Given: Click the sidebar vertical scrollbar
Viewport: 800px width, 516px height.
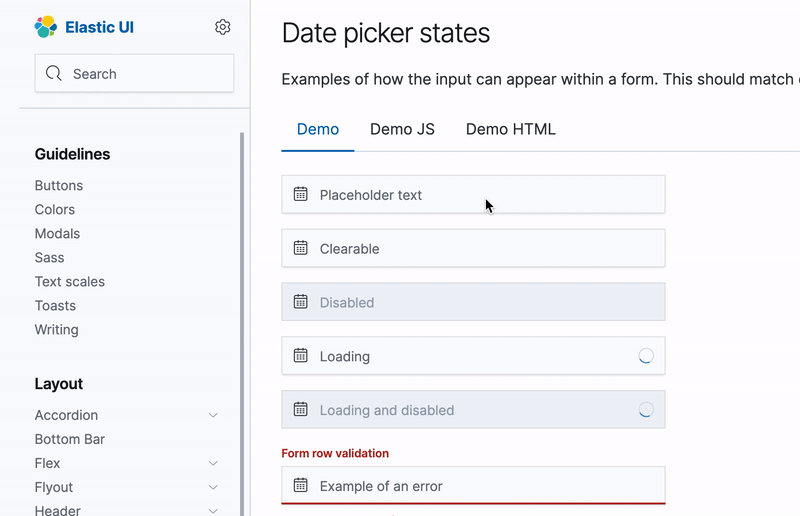Looking at the screenshot, I should click(x=241, y=320).
